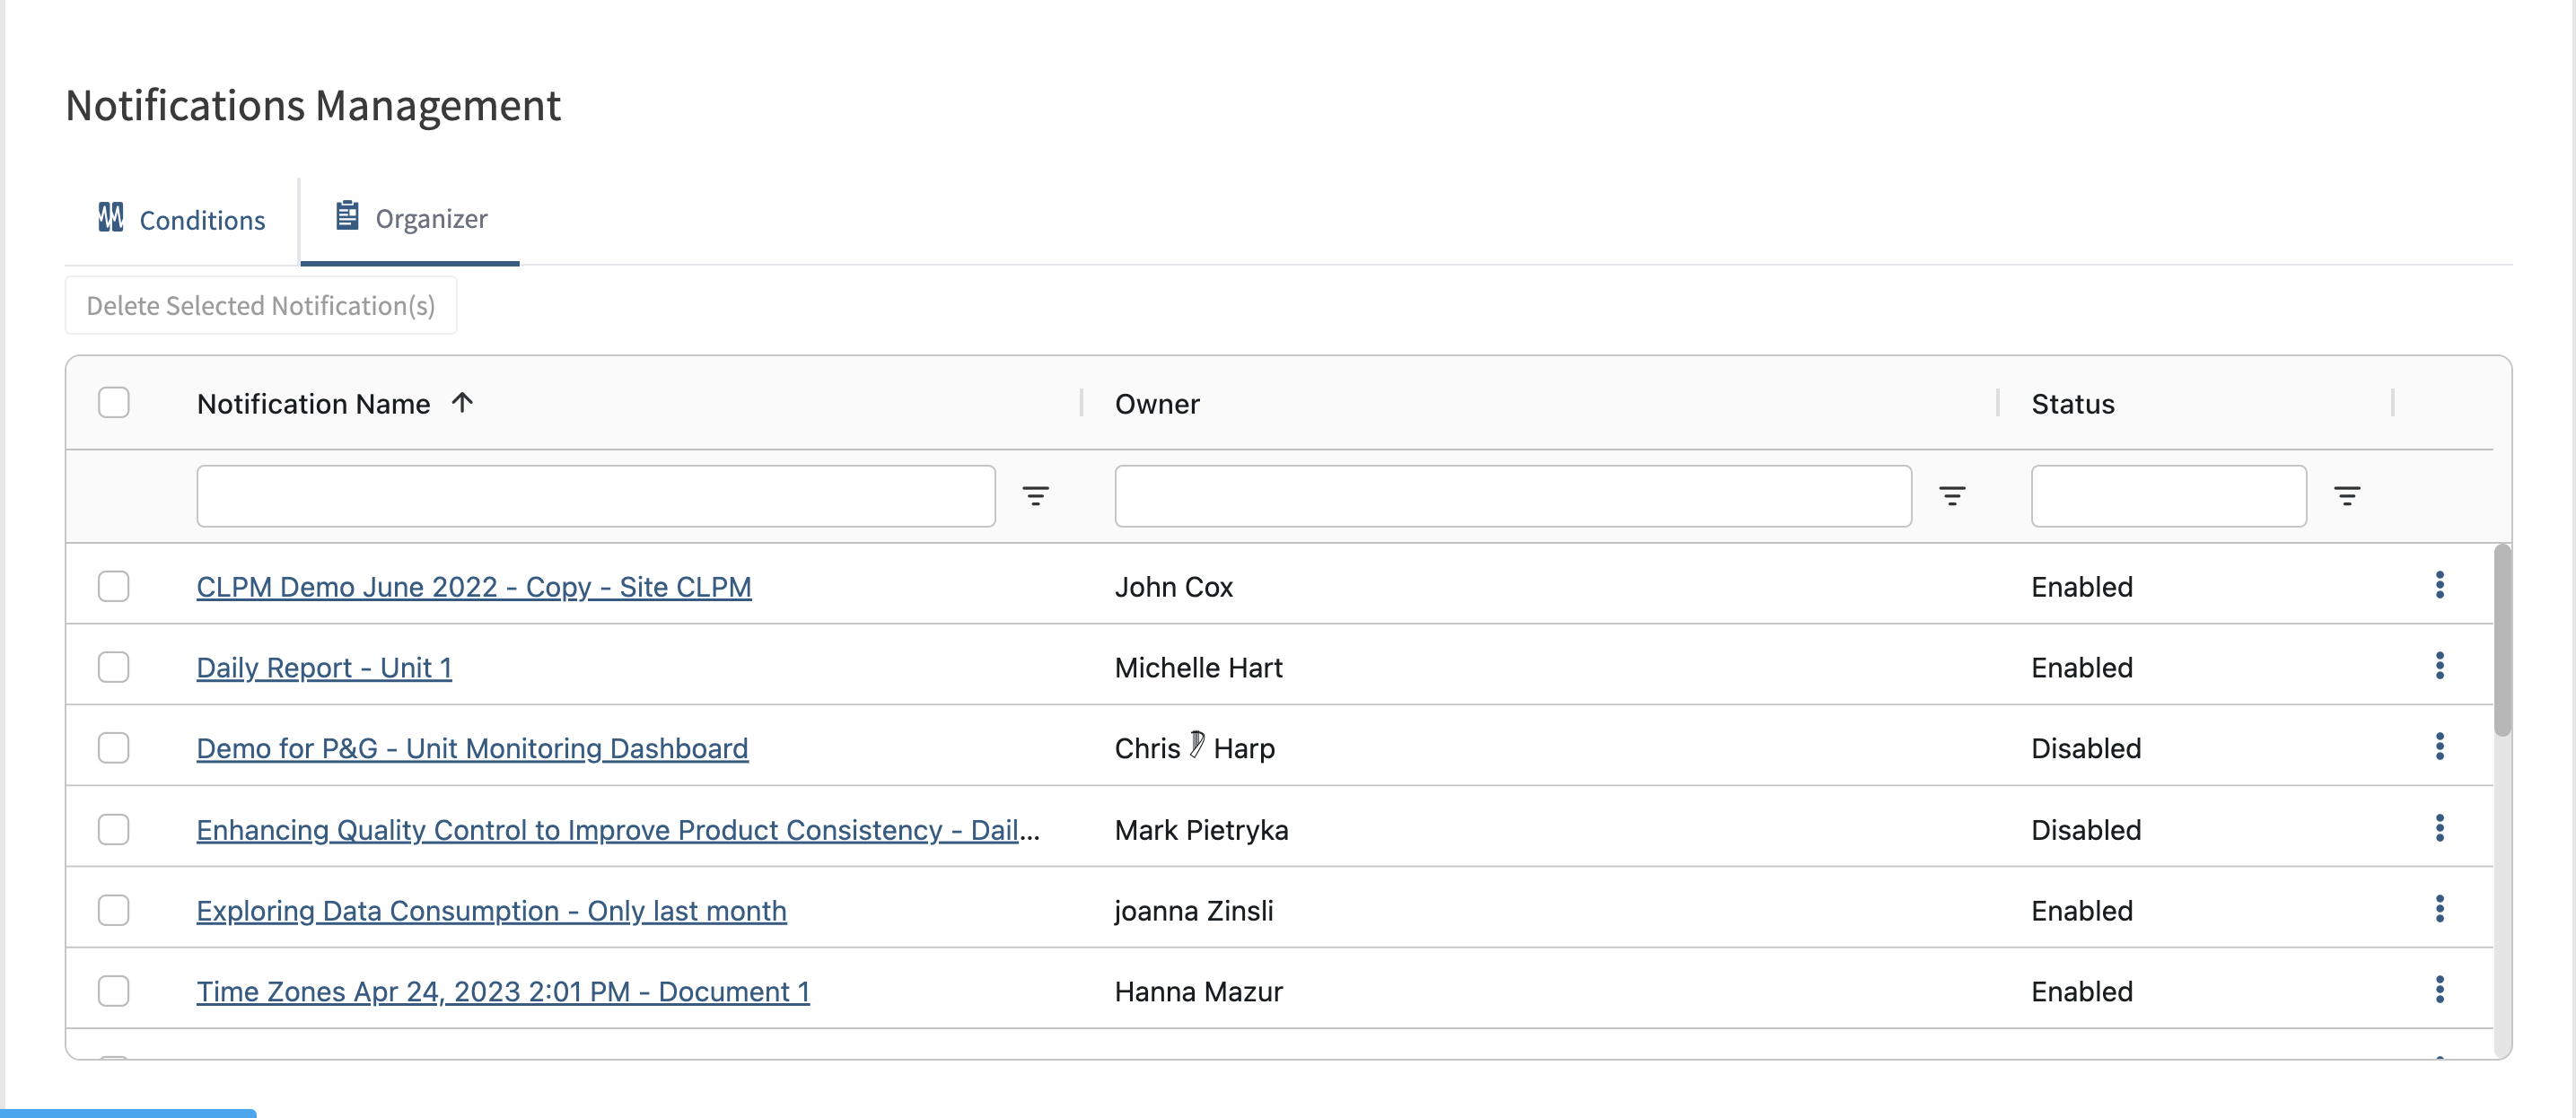Open filter options for Status column

(2347, 496)
